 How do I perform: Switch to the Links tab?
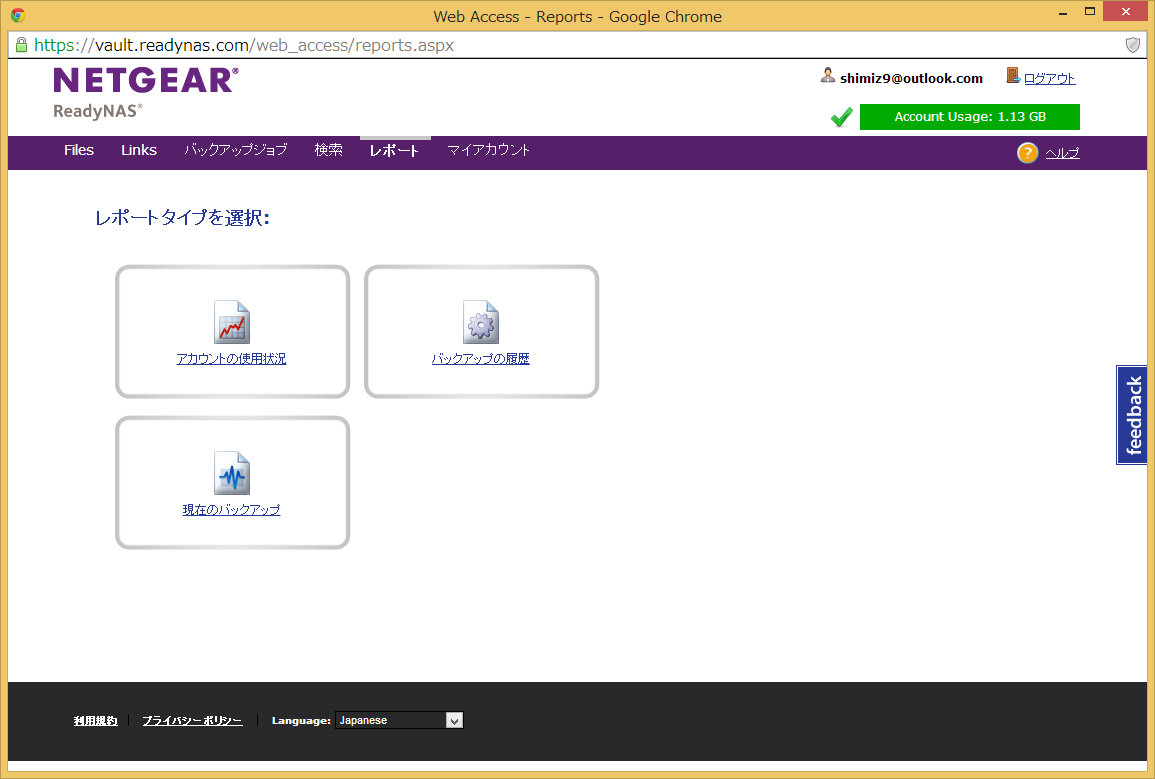139,150
